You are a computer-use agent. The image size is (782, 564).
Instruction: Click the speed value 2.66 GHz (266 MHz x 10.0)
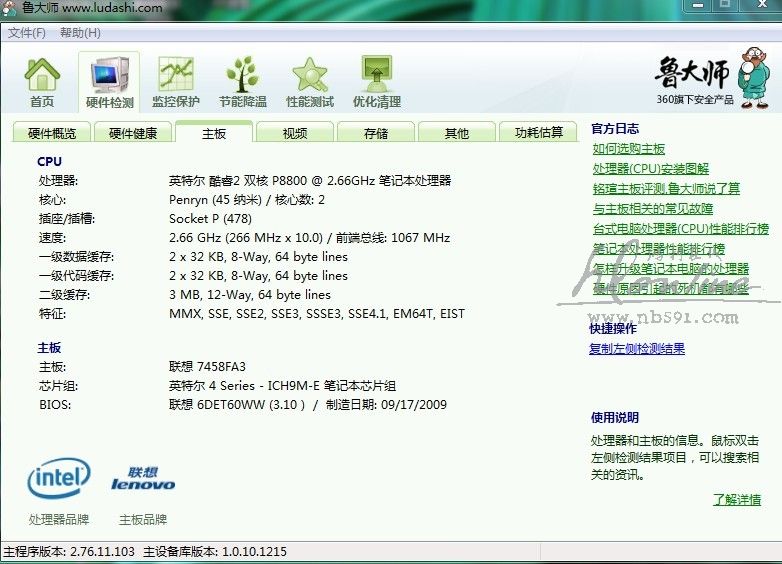(x=309, y=238)
